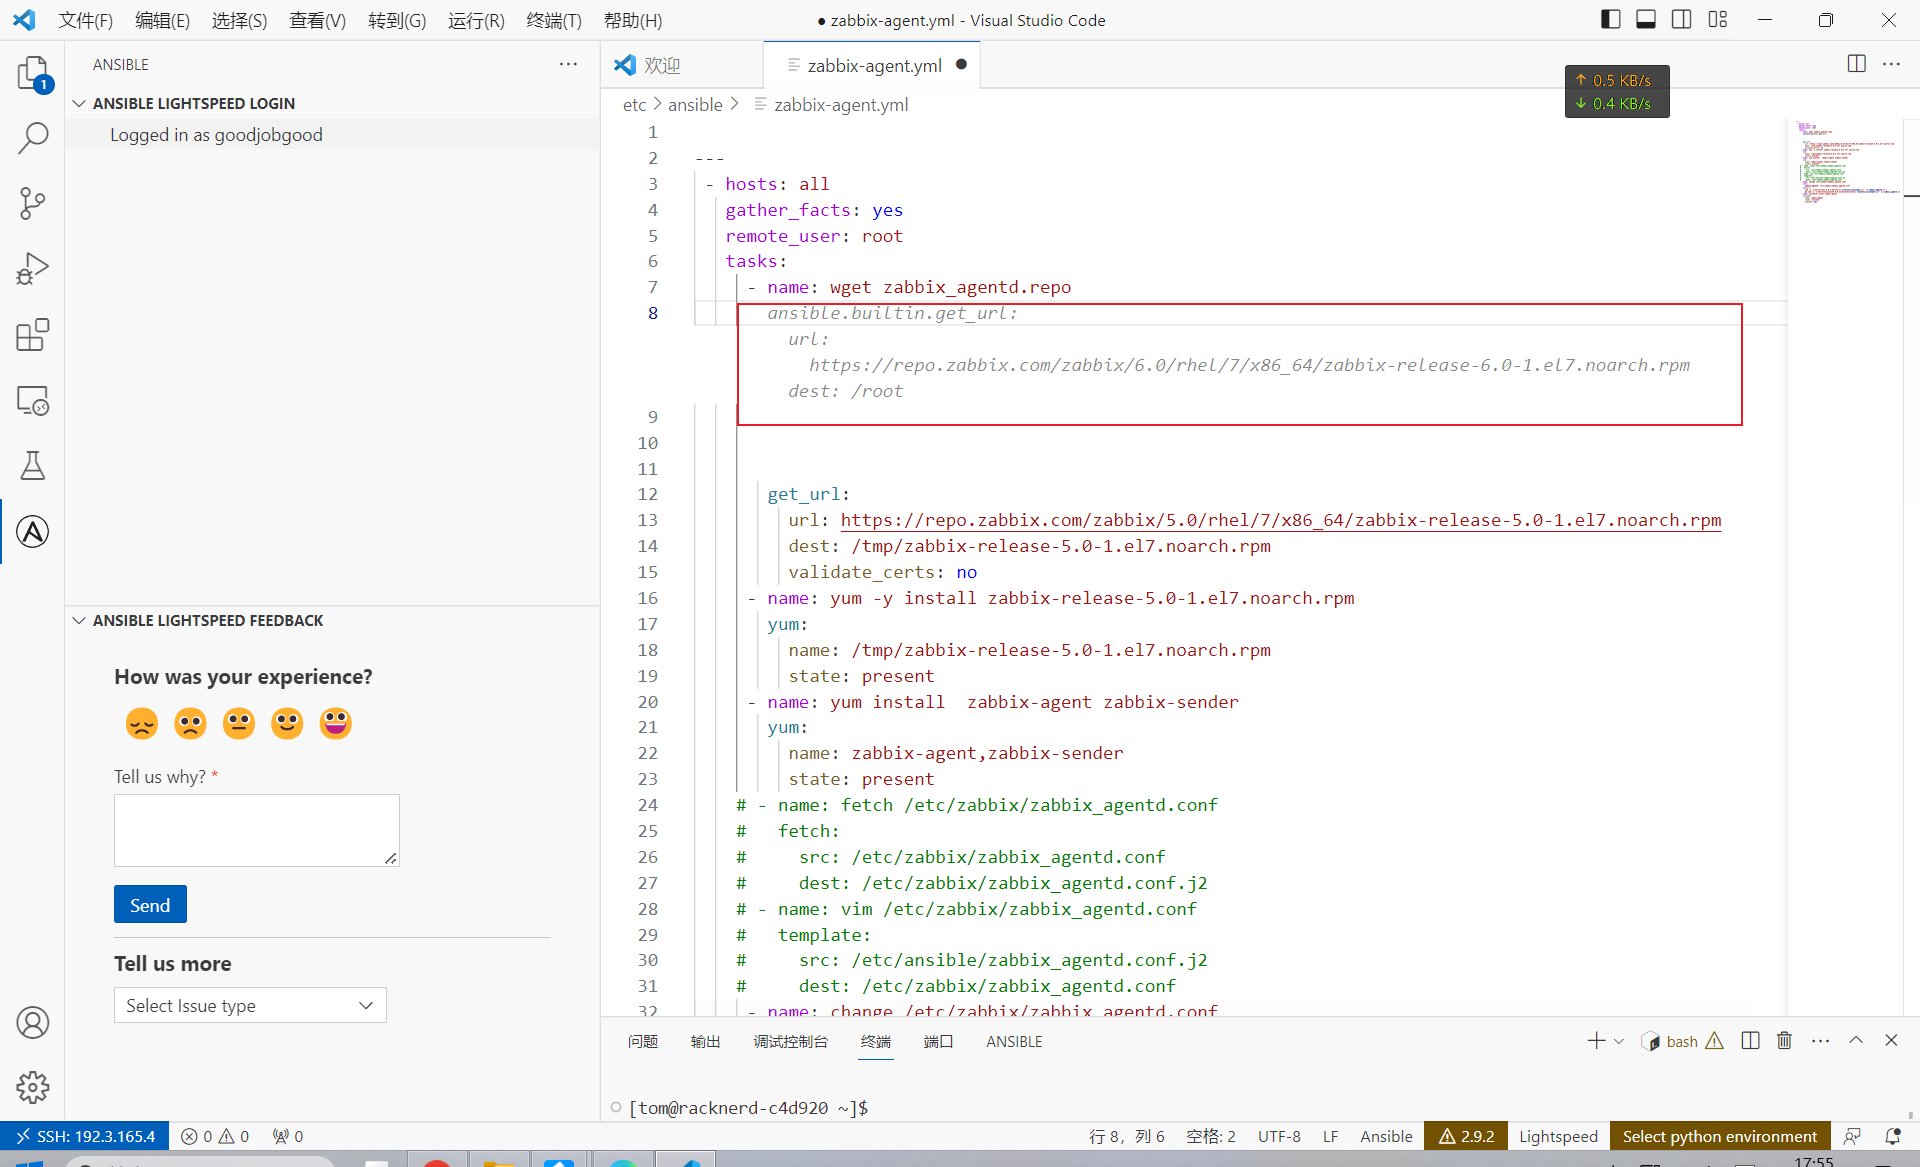1920x1167 pixels.
Task: Switch to the 欢迎 tab
Action: click(661, 65)
